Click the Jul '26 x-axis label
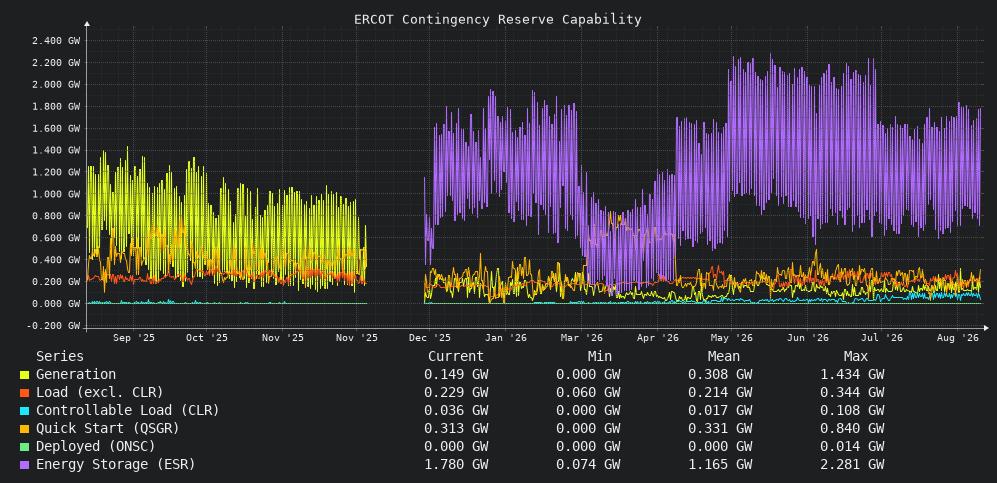This screenshot has height=483, width=997. click(x=881, y=338)
